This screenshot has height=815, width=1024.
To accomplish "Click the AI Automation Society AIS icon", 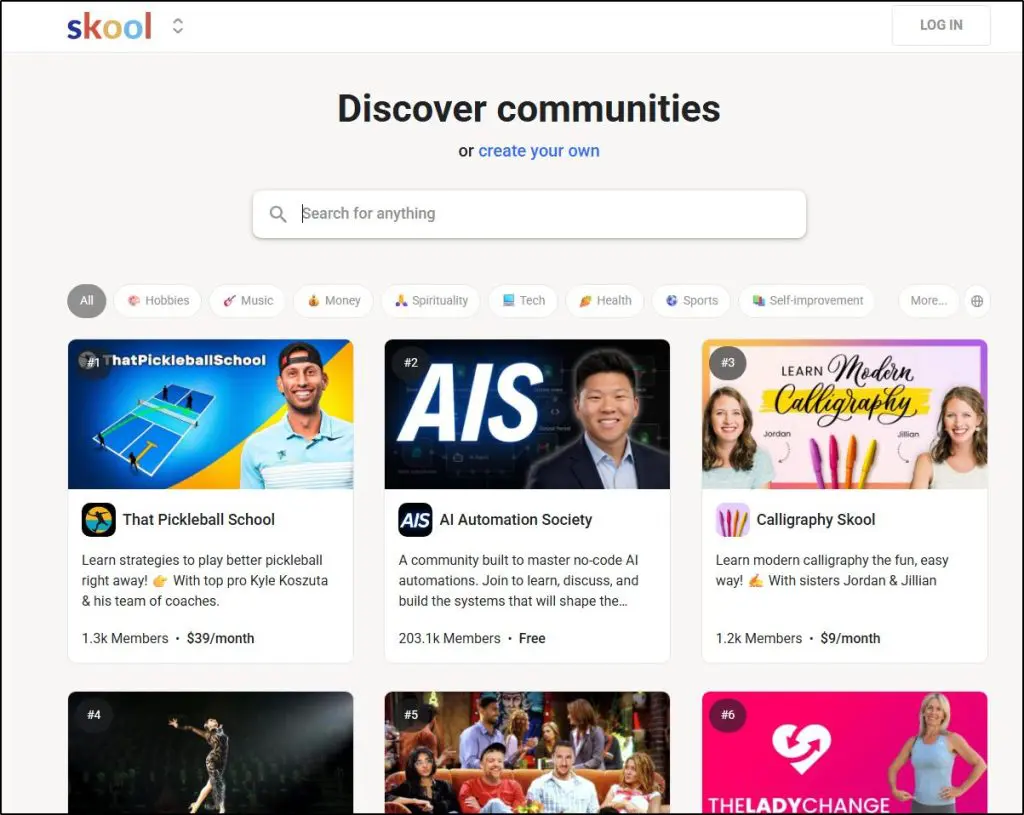I will (415, 520).
